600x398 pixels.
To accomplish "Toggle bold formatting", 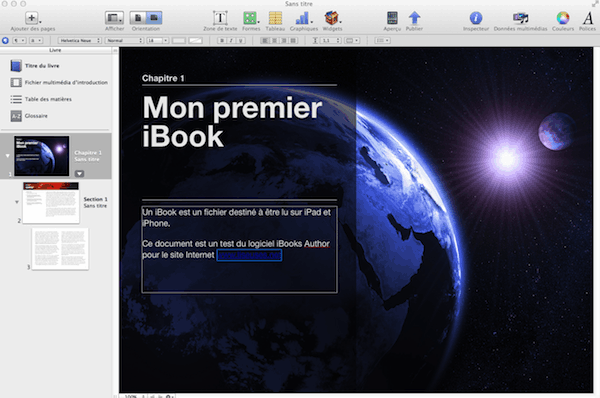I will coord(222,40).
